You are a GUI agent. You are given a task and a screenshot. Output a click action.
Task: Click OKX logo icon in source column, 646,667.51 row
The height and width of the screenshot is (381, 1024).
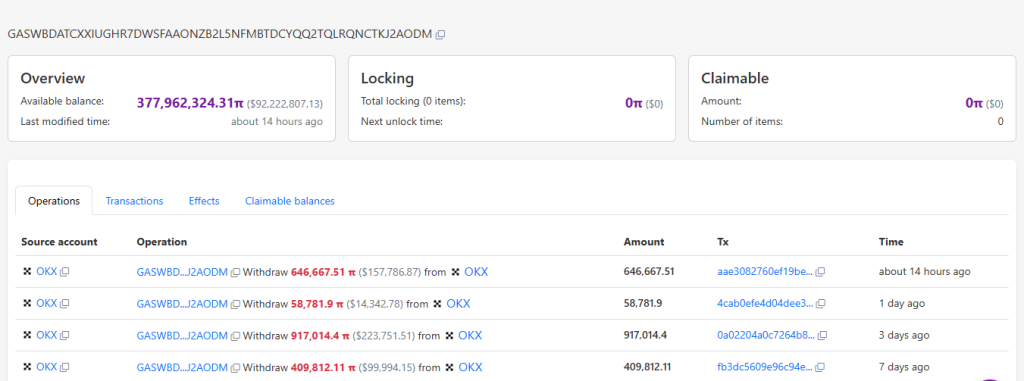pos(27,271)
